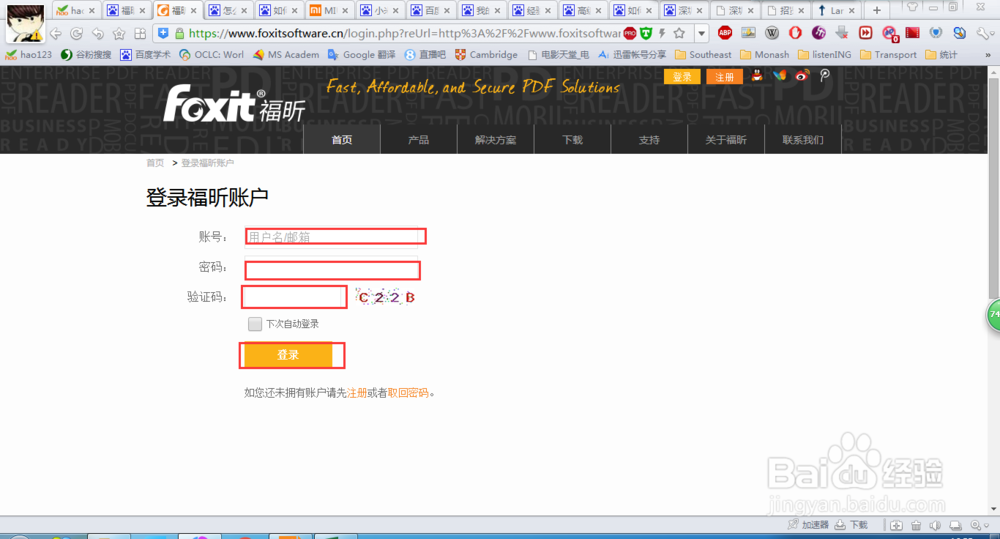Open the Monash bookmarks folder
The image size is (1000, 539).
pos(765,55)
